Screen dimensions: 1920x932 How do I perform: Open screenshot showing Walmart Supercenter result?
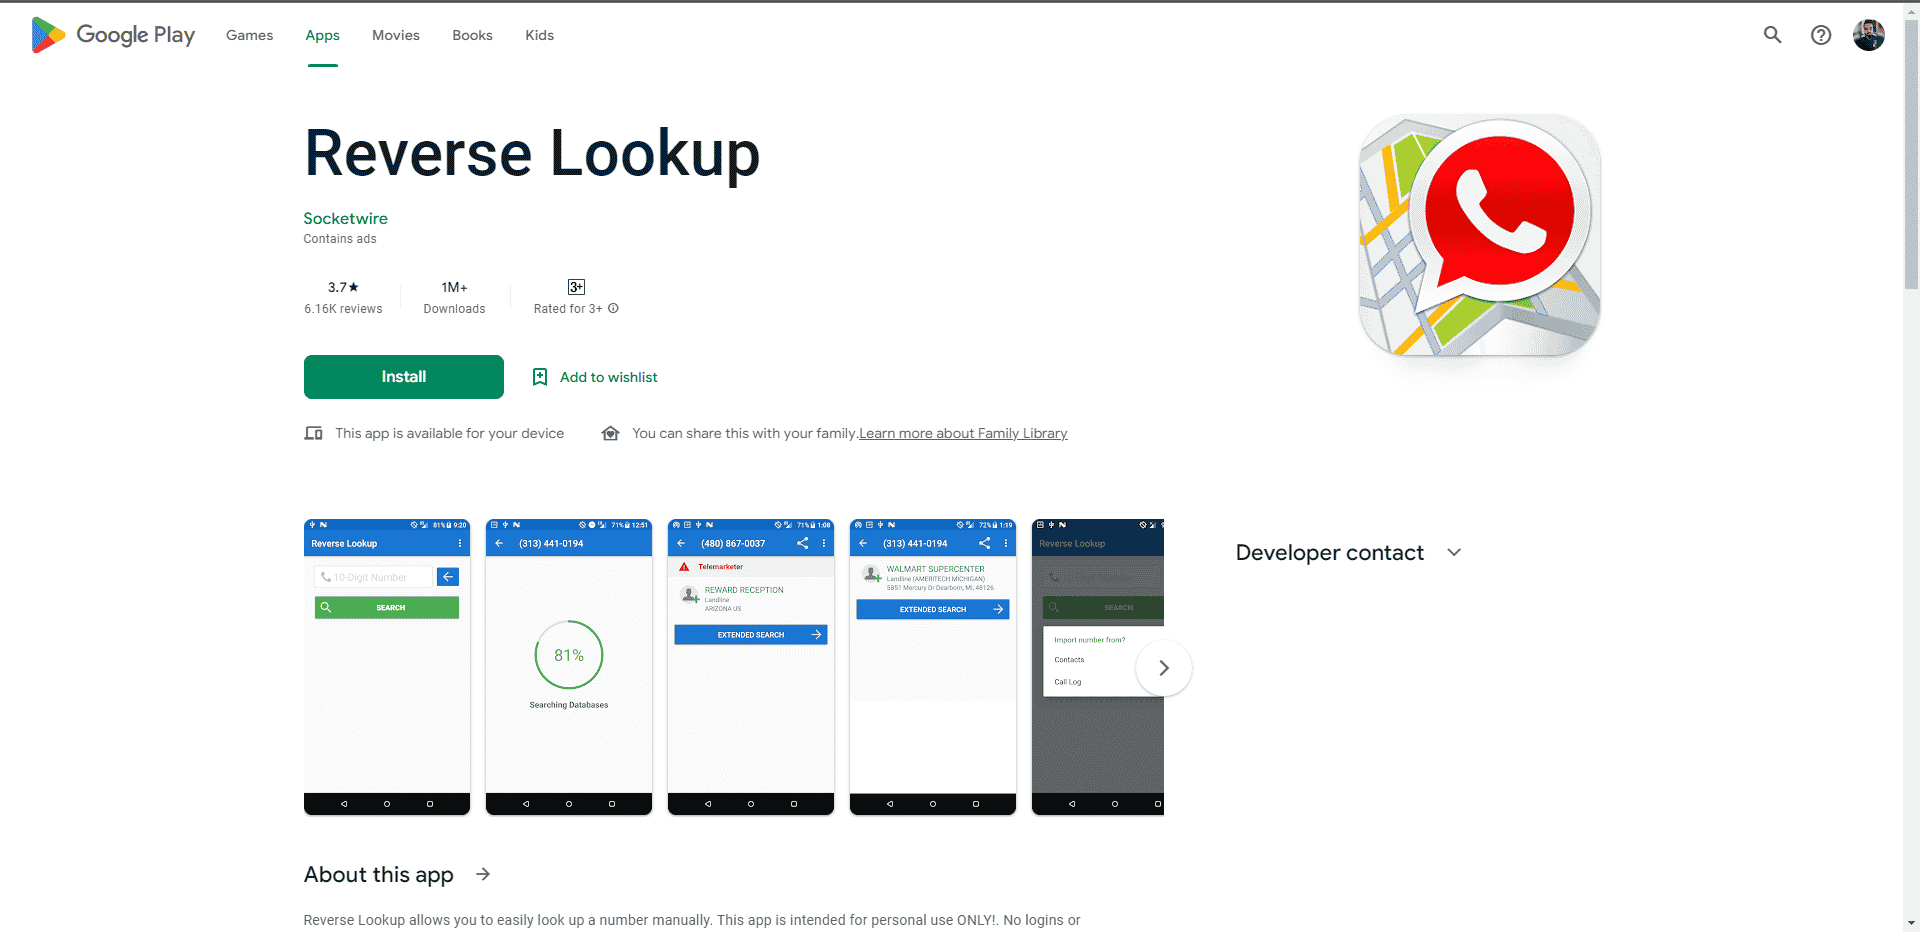933,667
